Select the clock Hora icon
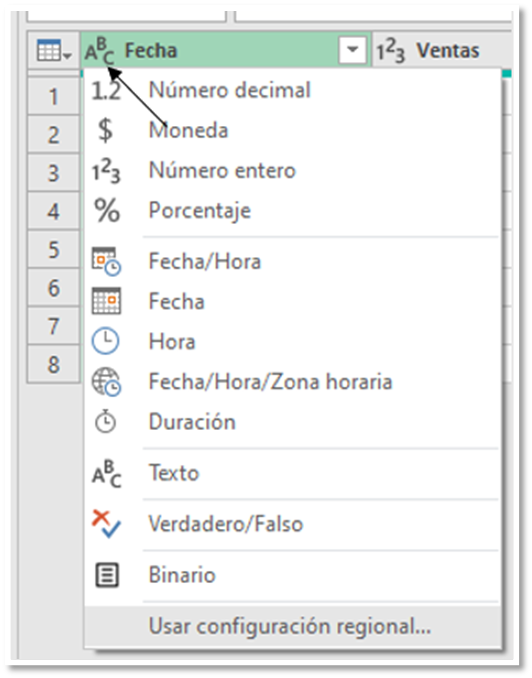 click(x=106, y=342)
